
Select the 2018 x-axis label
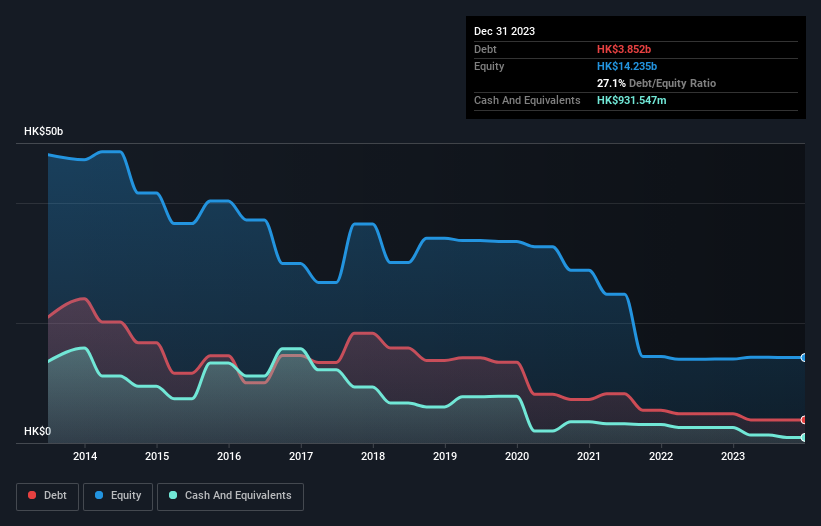[373, 456]
